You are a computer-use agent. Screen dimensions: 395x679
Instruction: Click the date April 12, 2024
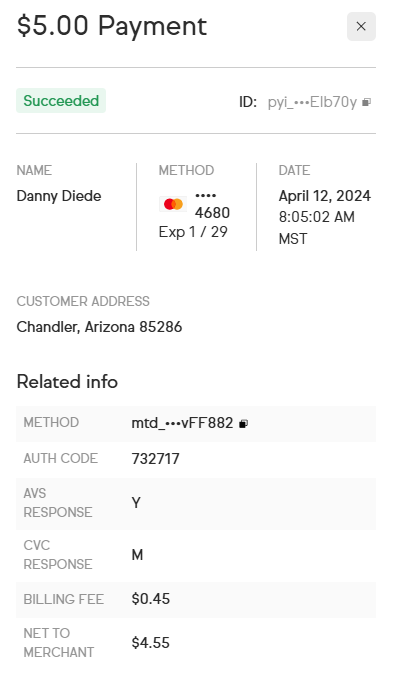(x=324, y=196)
